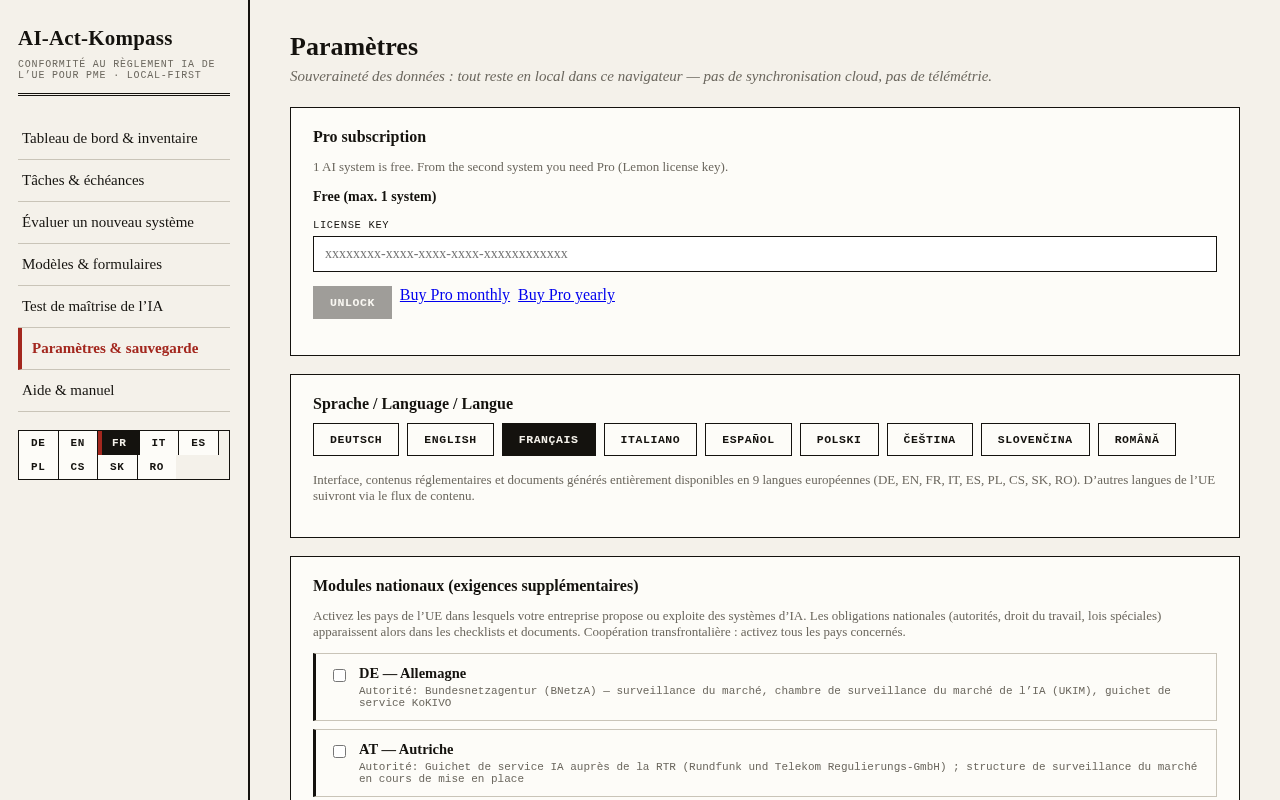Open Test de maîtrise de l'IA
Image resolution: width=1280 pixels, height=800 pixels.
coord(124,306)
